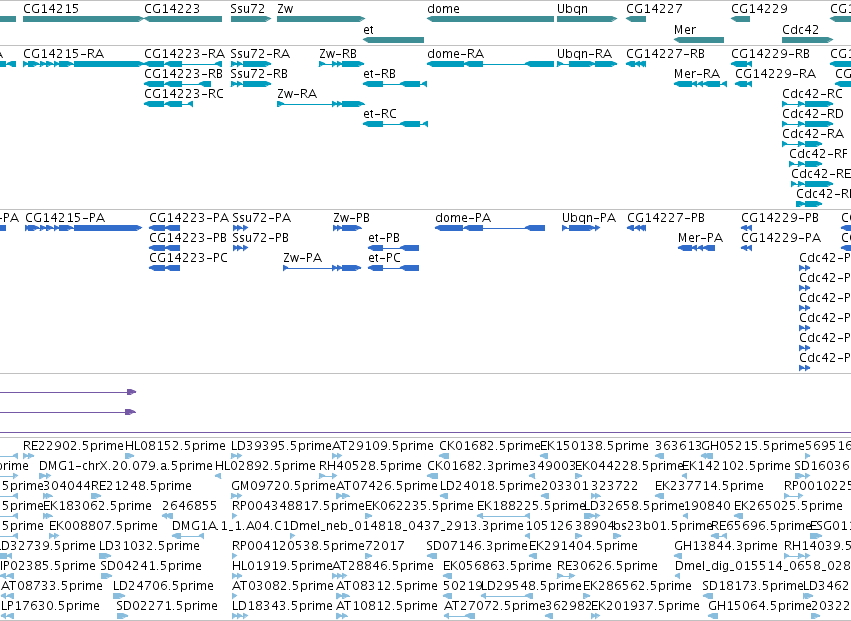The height and width of the screenshot is (621, 851).
Task: Open protein Ssu72-PA label
Action: pos(262,218)
